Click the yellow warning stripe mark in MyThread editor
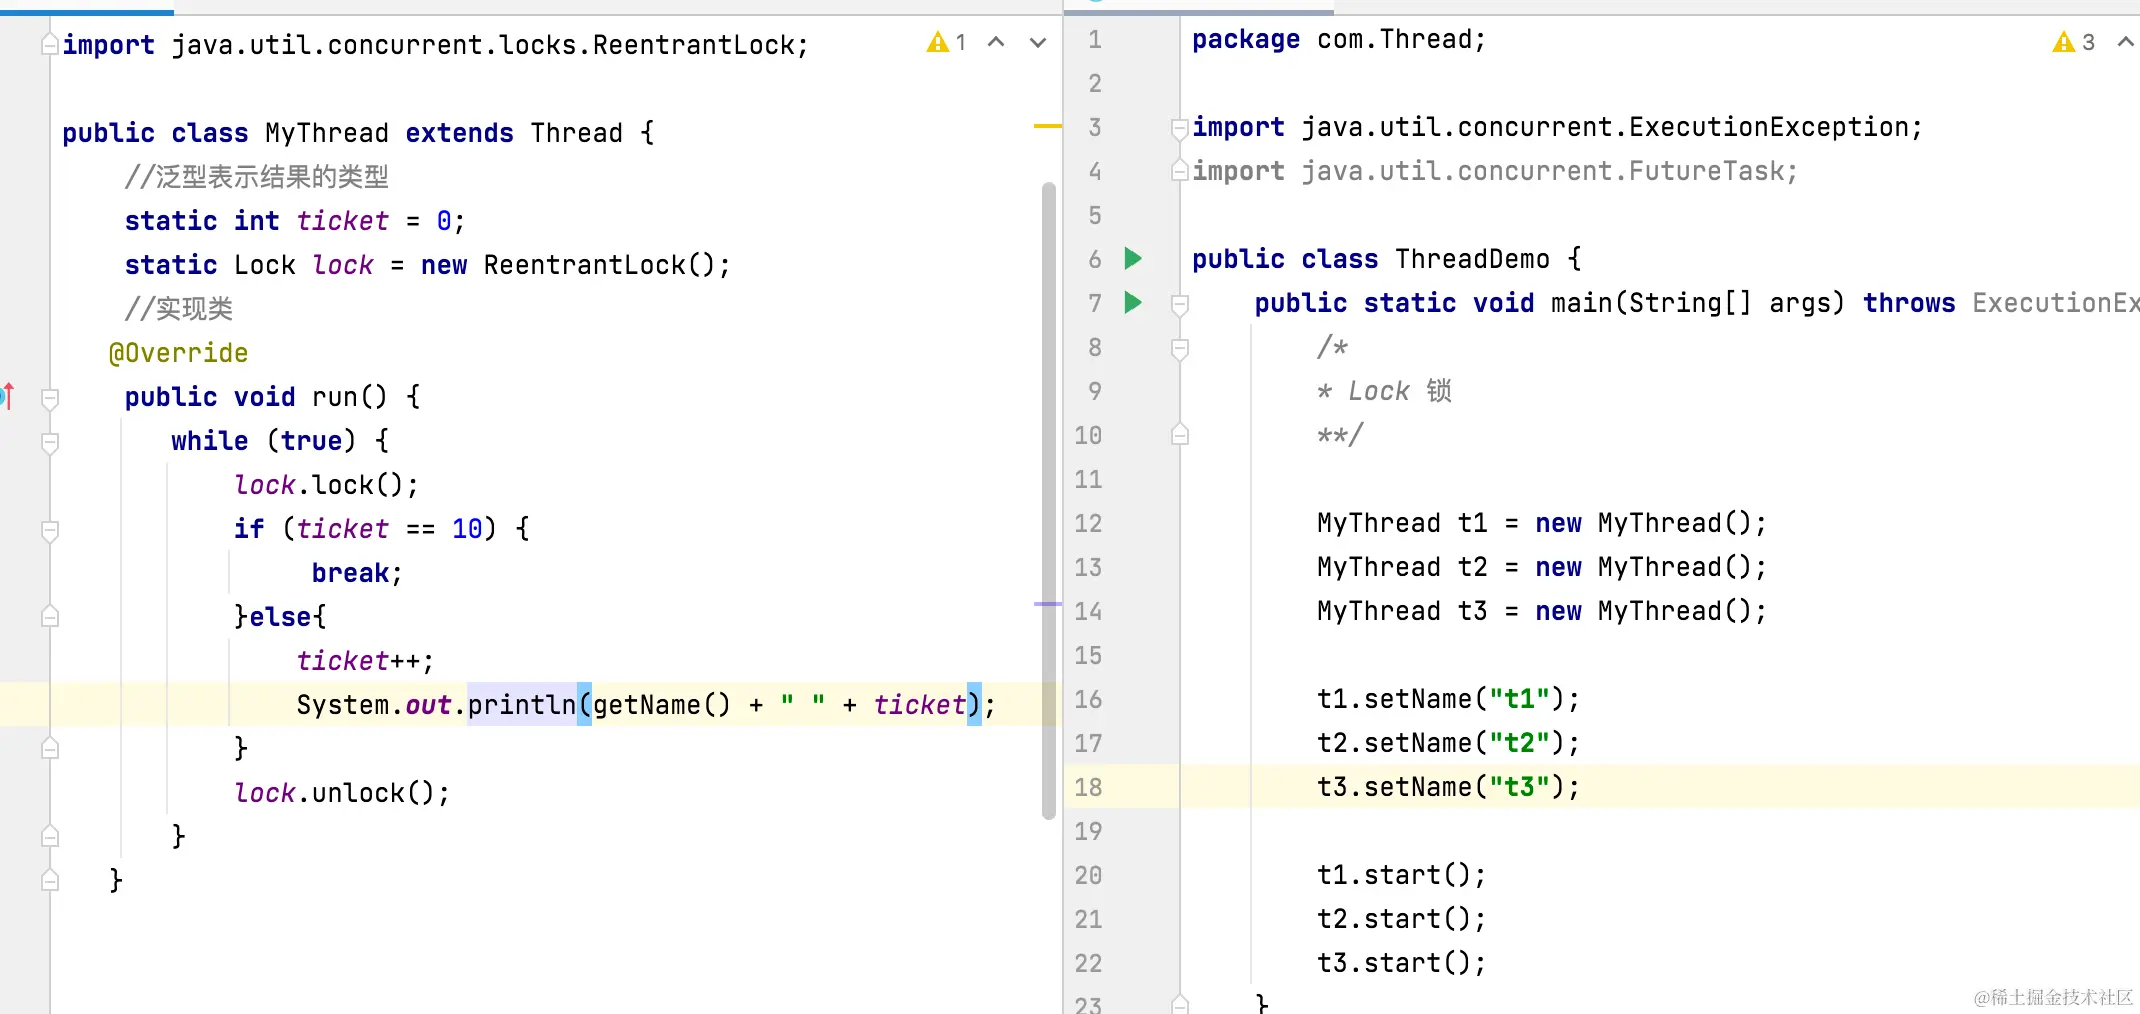Screen dimensions: 2140x1014 (1047, 126)
